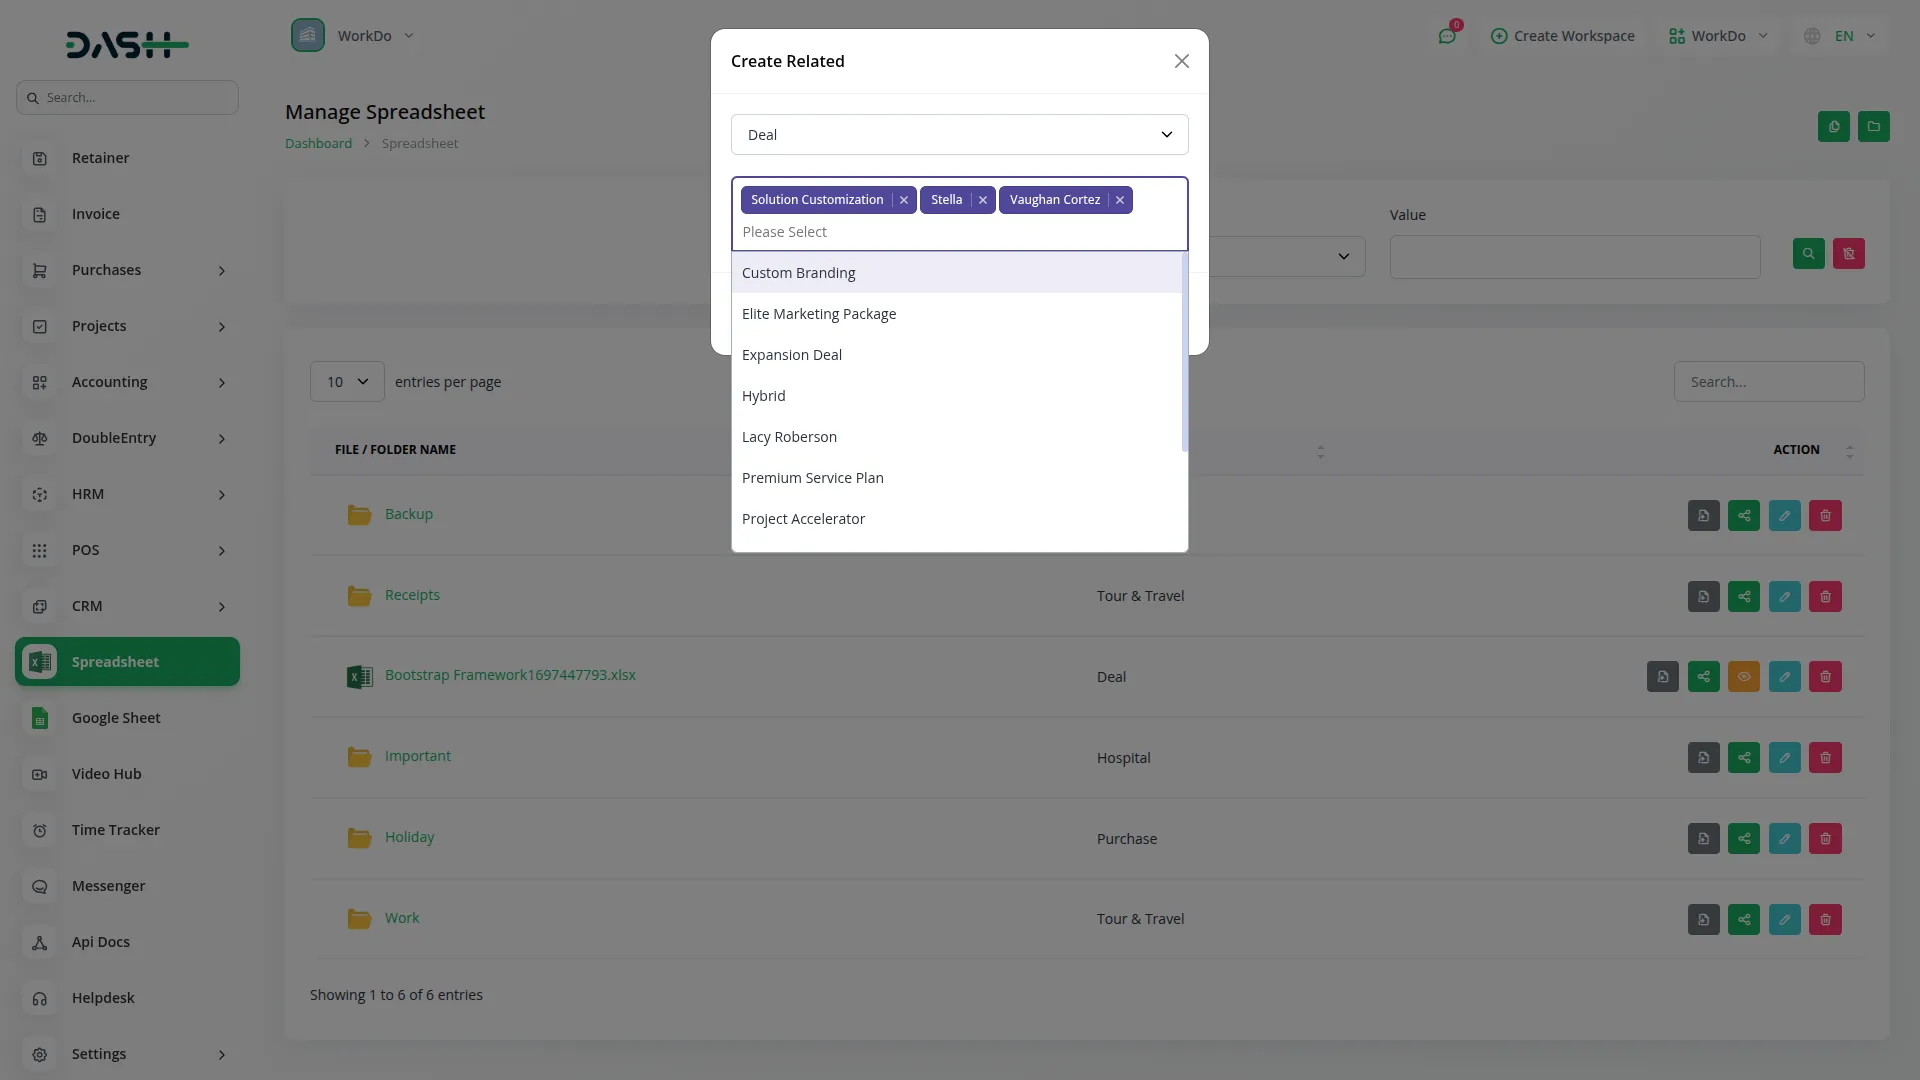Click green search filter button

[x=1808, y=254]
